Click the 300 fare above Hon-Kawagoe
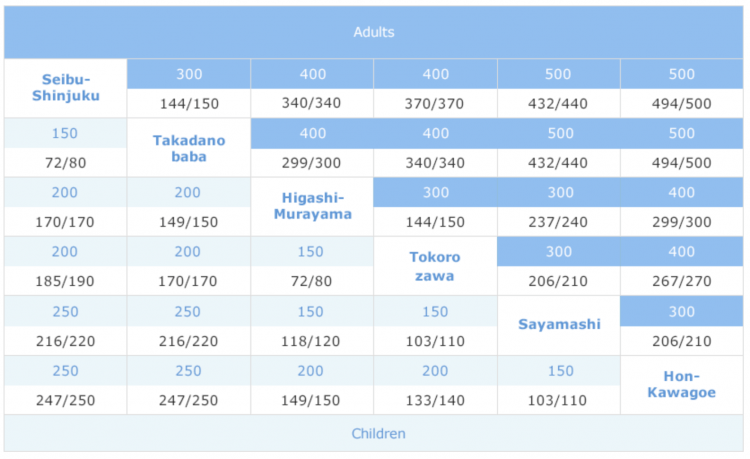This screenshot has width=750, height=459. click(x=682, y=311)
